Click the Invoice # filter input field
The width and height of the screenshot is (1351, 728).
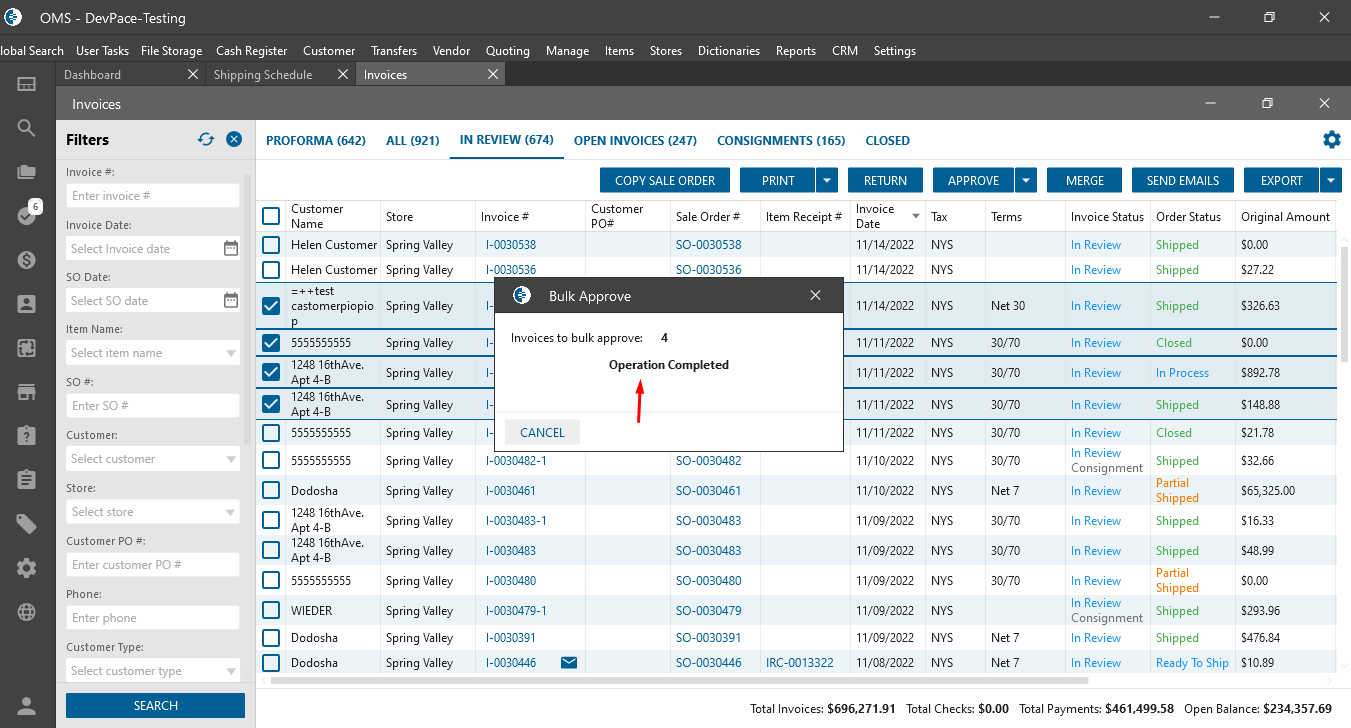[x=153, y=196]
